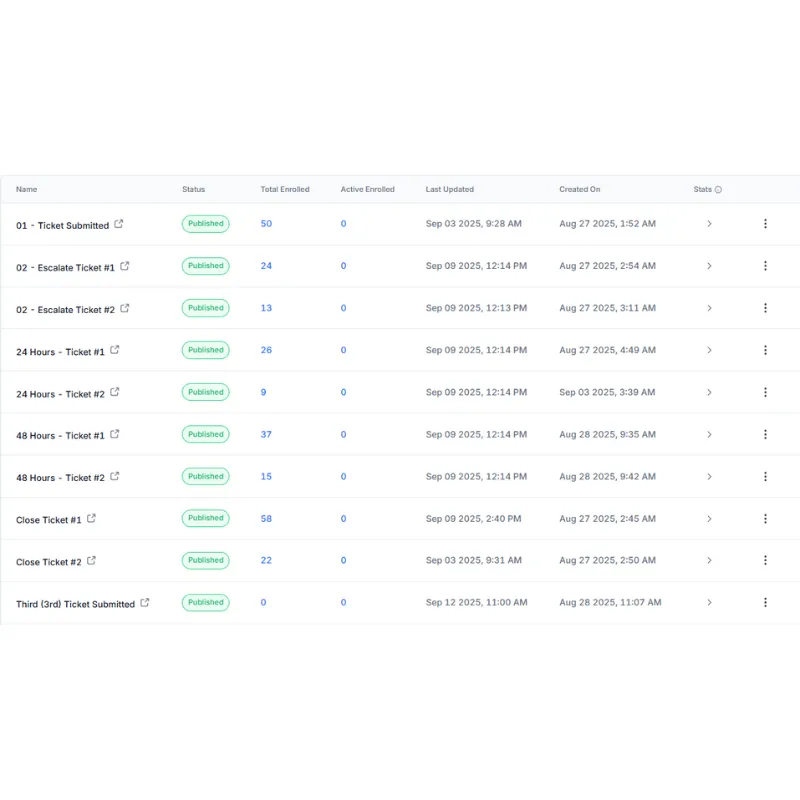
Task: Select the 01 - Ticket Submitted workflow name
Action: (x=62, y=226)
